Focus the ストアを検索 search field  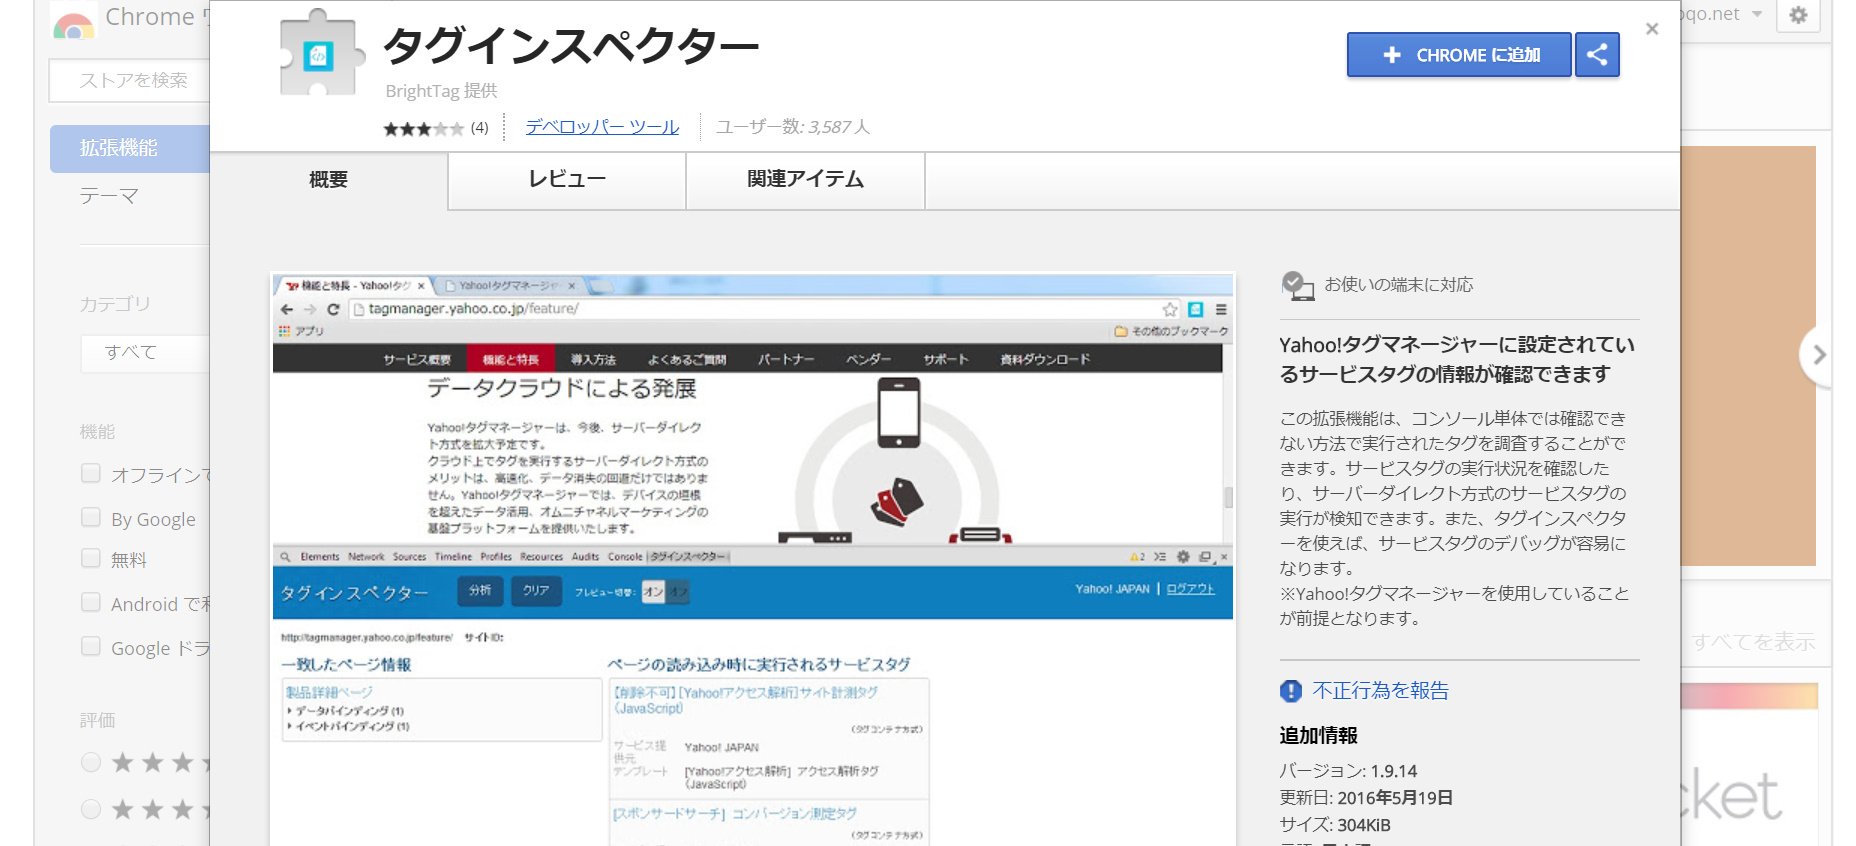pyautogui.click(x=129, y=80)
